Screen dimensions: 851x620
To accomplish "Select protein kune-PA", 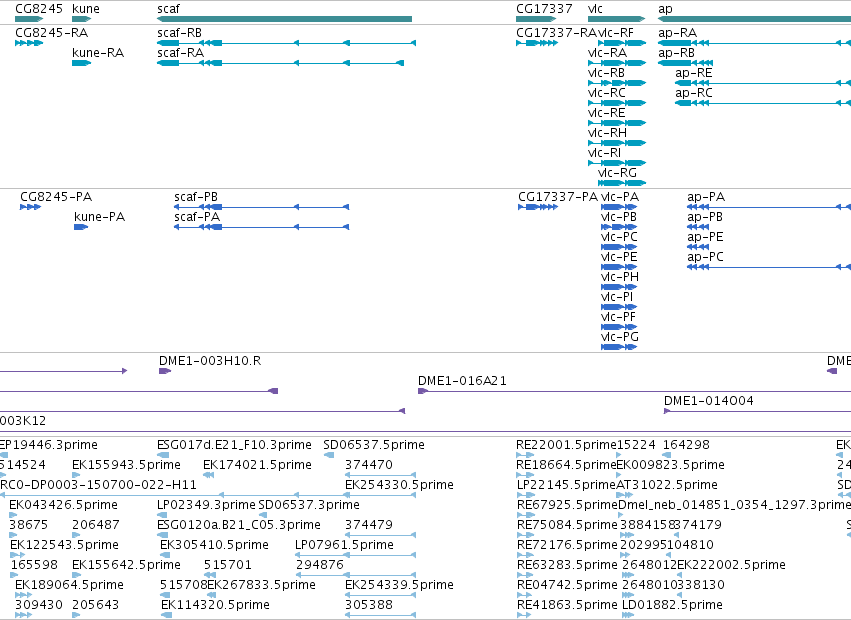I will (81, 227).
